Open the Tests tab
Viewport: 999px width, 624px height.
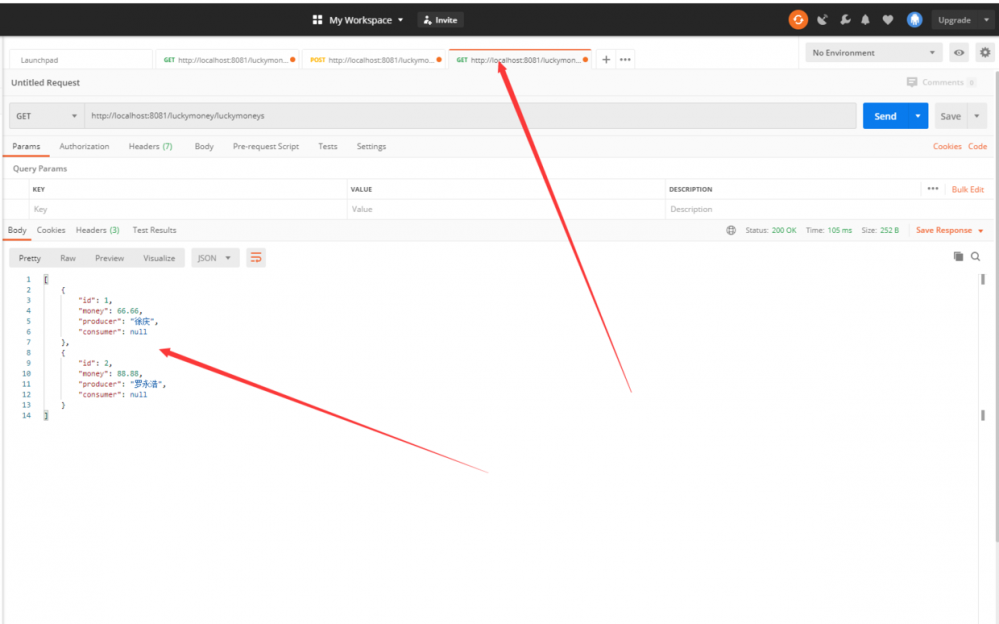tap(327, 146)
